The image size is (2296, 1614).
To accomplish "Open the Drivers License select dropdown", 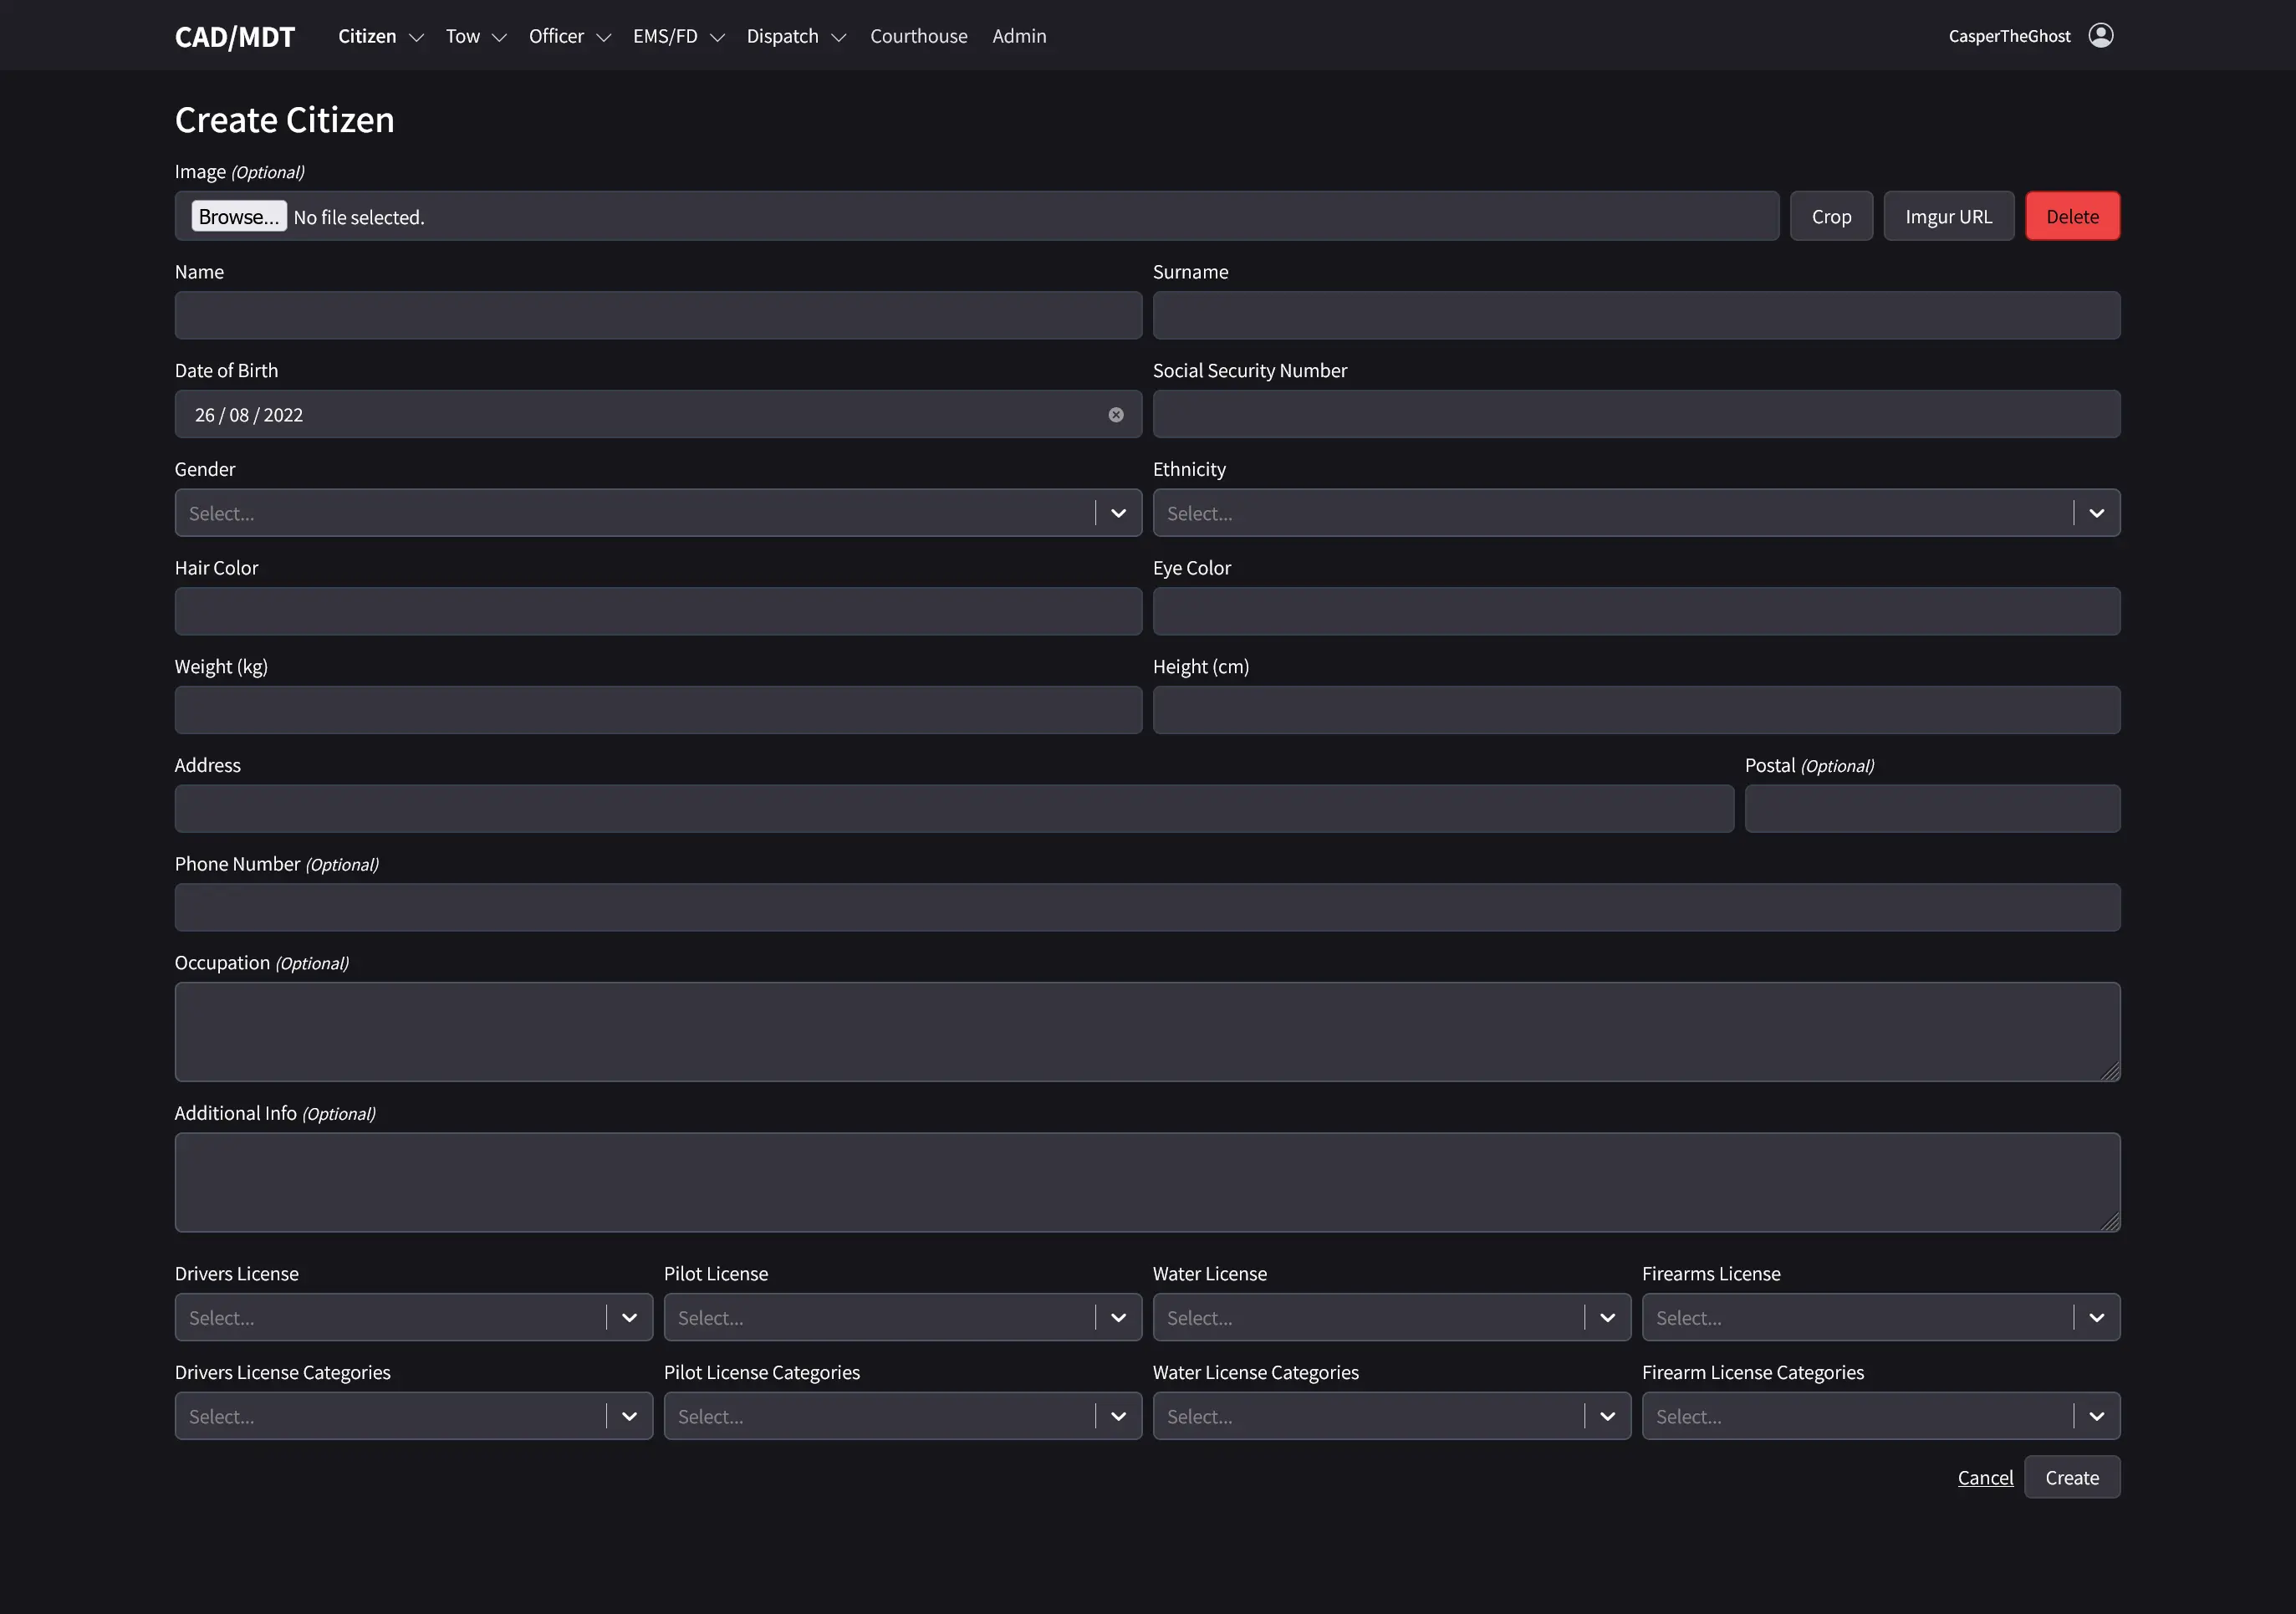I will pyautogui.click(x=629, y=1317).
